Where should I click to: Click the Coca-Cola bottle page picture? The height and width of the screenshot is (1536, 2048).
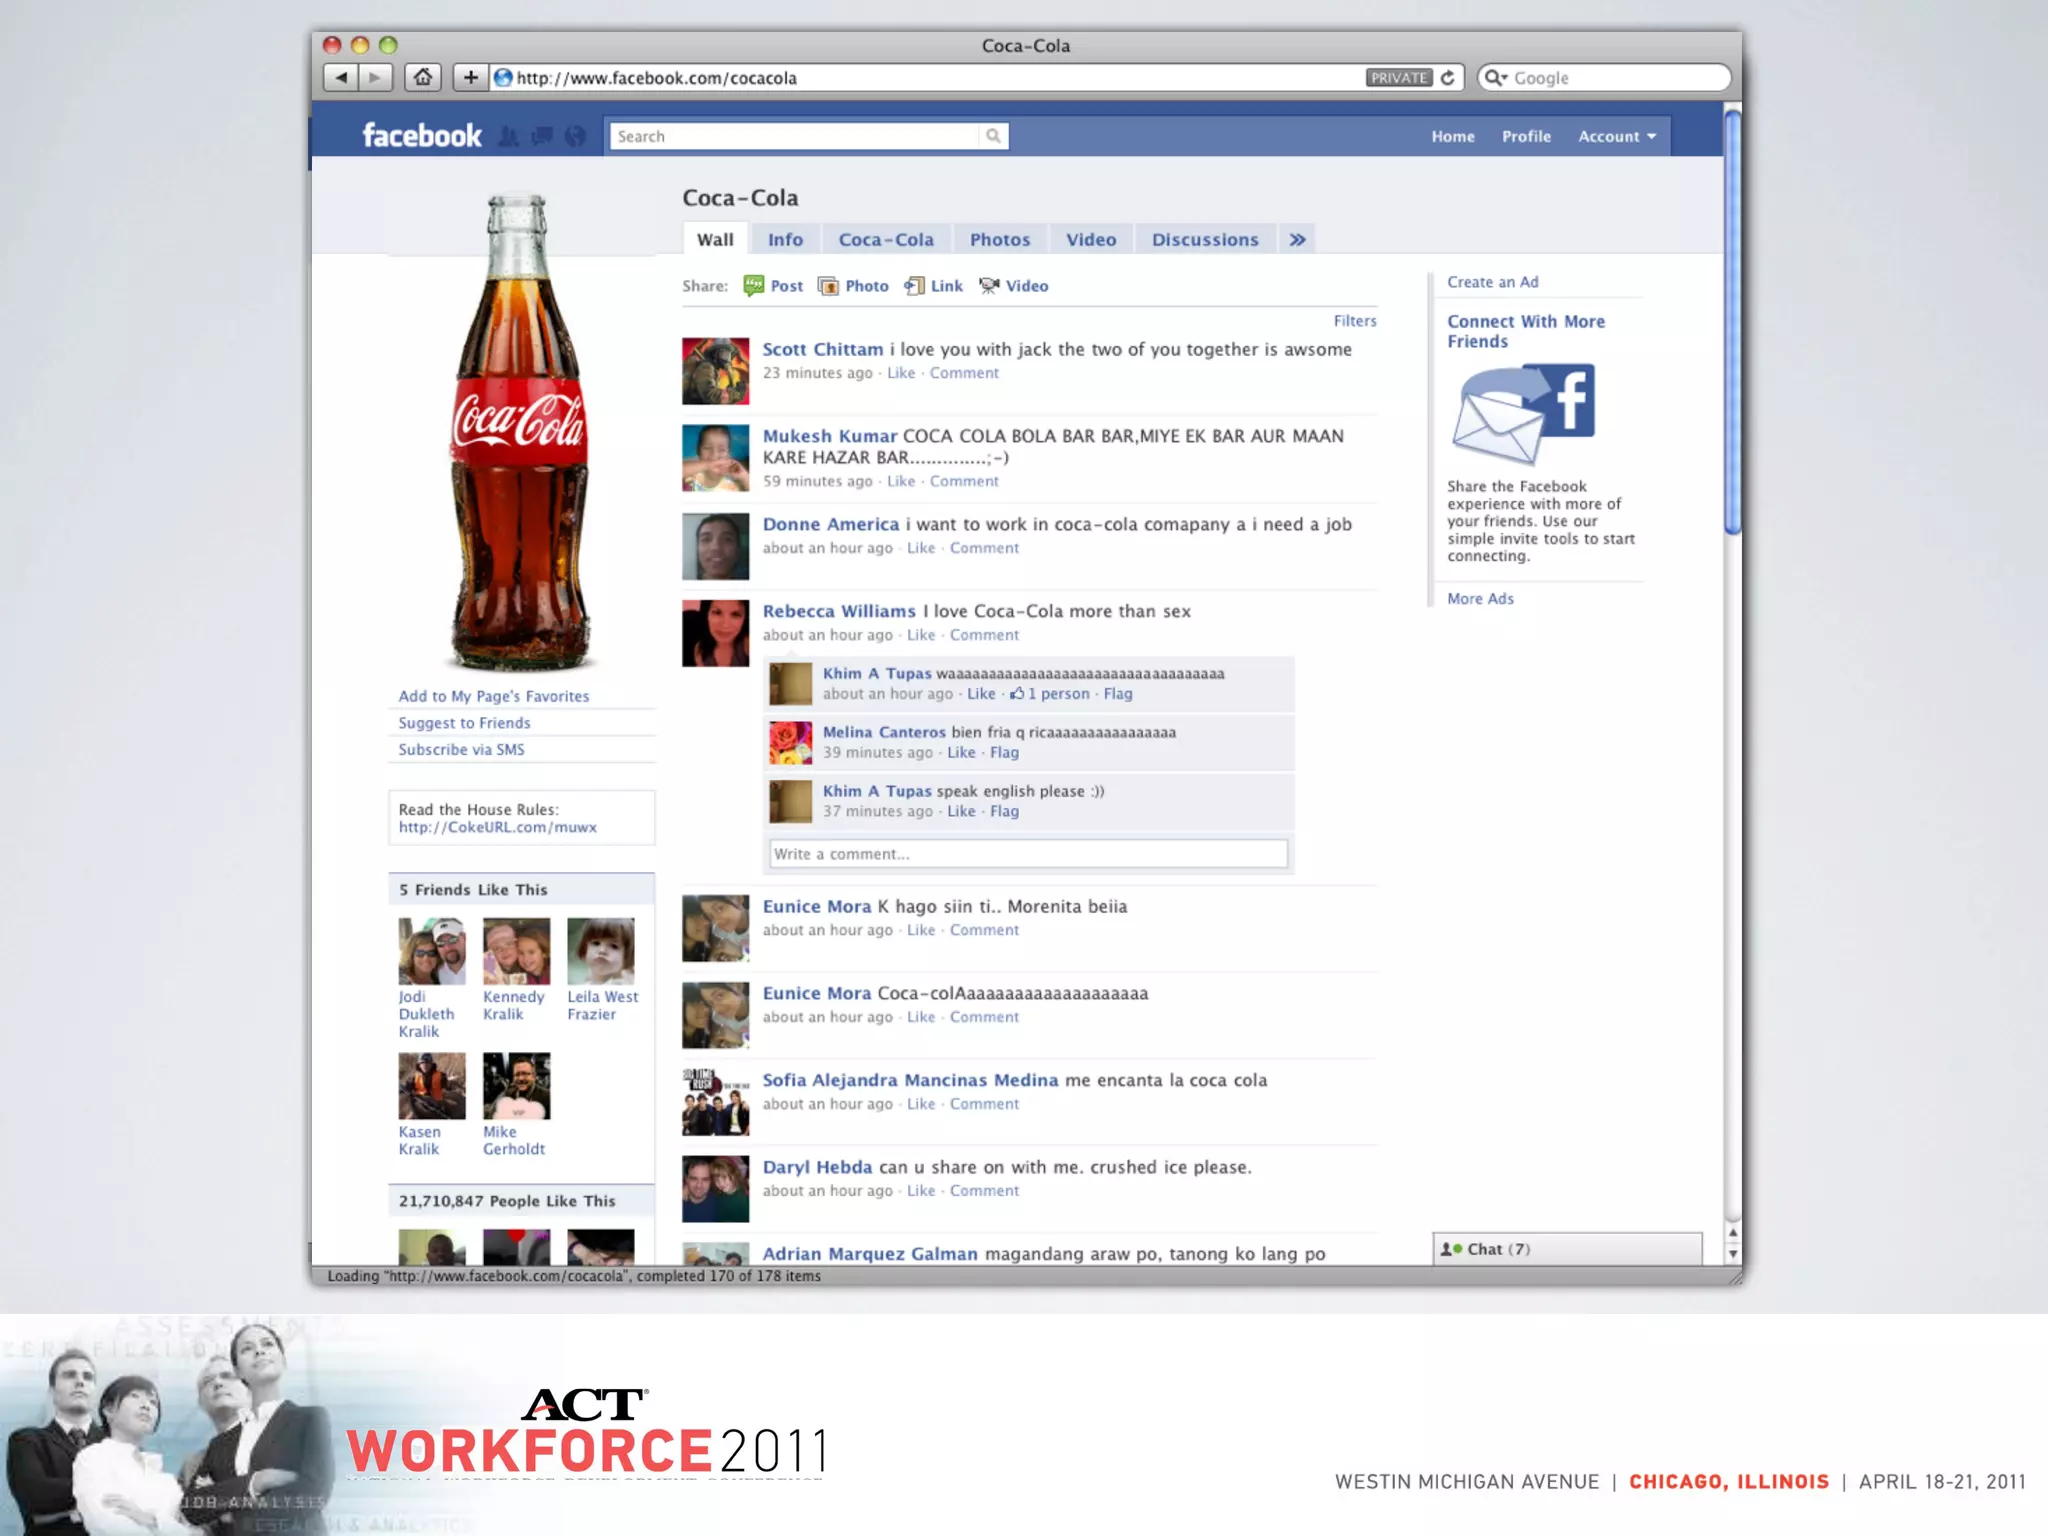(518, 432)
